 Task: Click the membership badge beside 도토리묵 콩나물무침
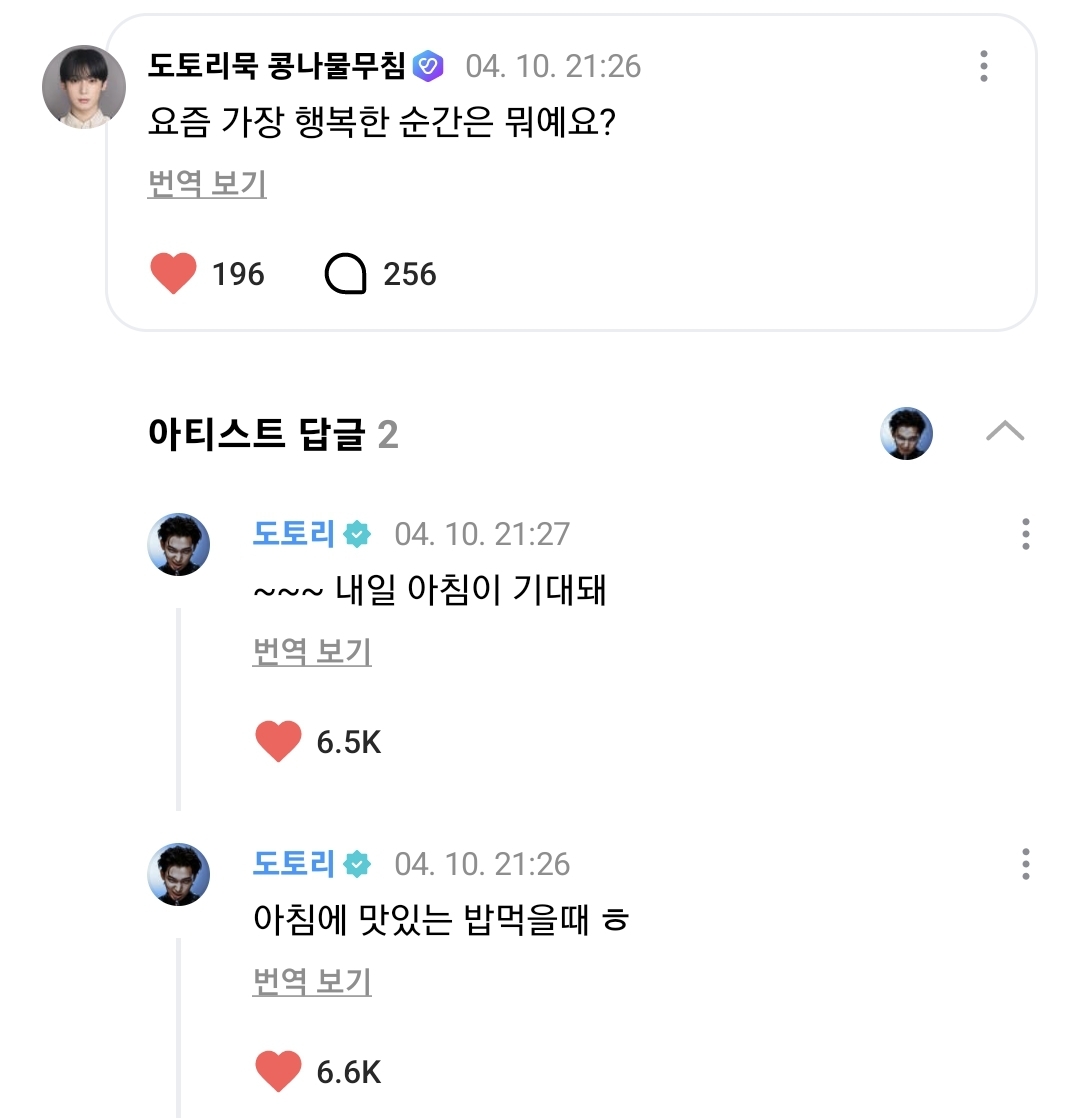click(427, 66)
